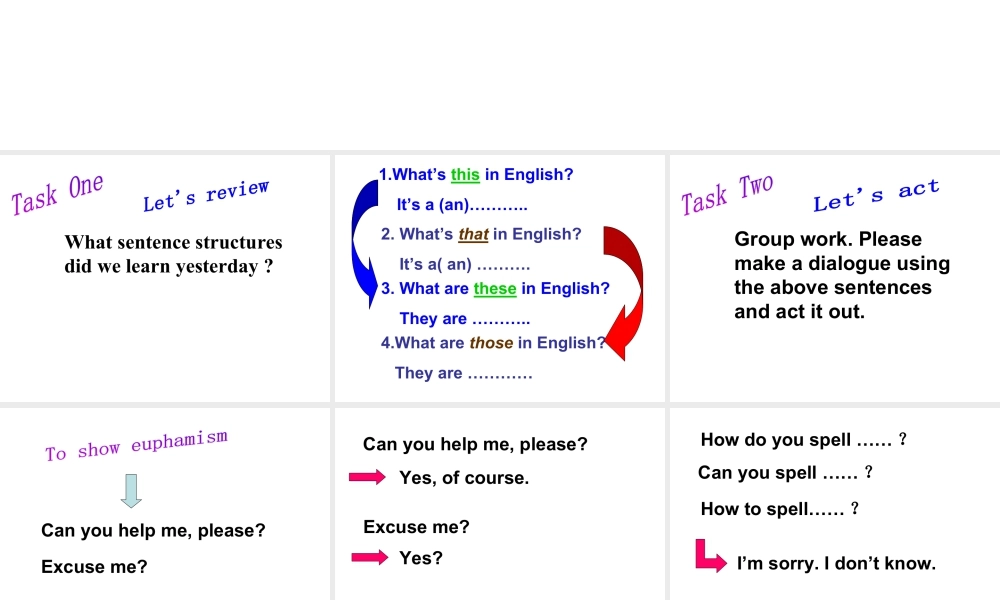Image resolution: width=1000 pixels, height=600 pixels.
Task: Click the pink arrow beside "Yes, of course."
Action: (x=367, y=478)
